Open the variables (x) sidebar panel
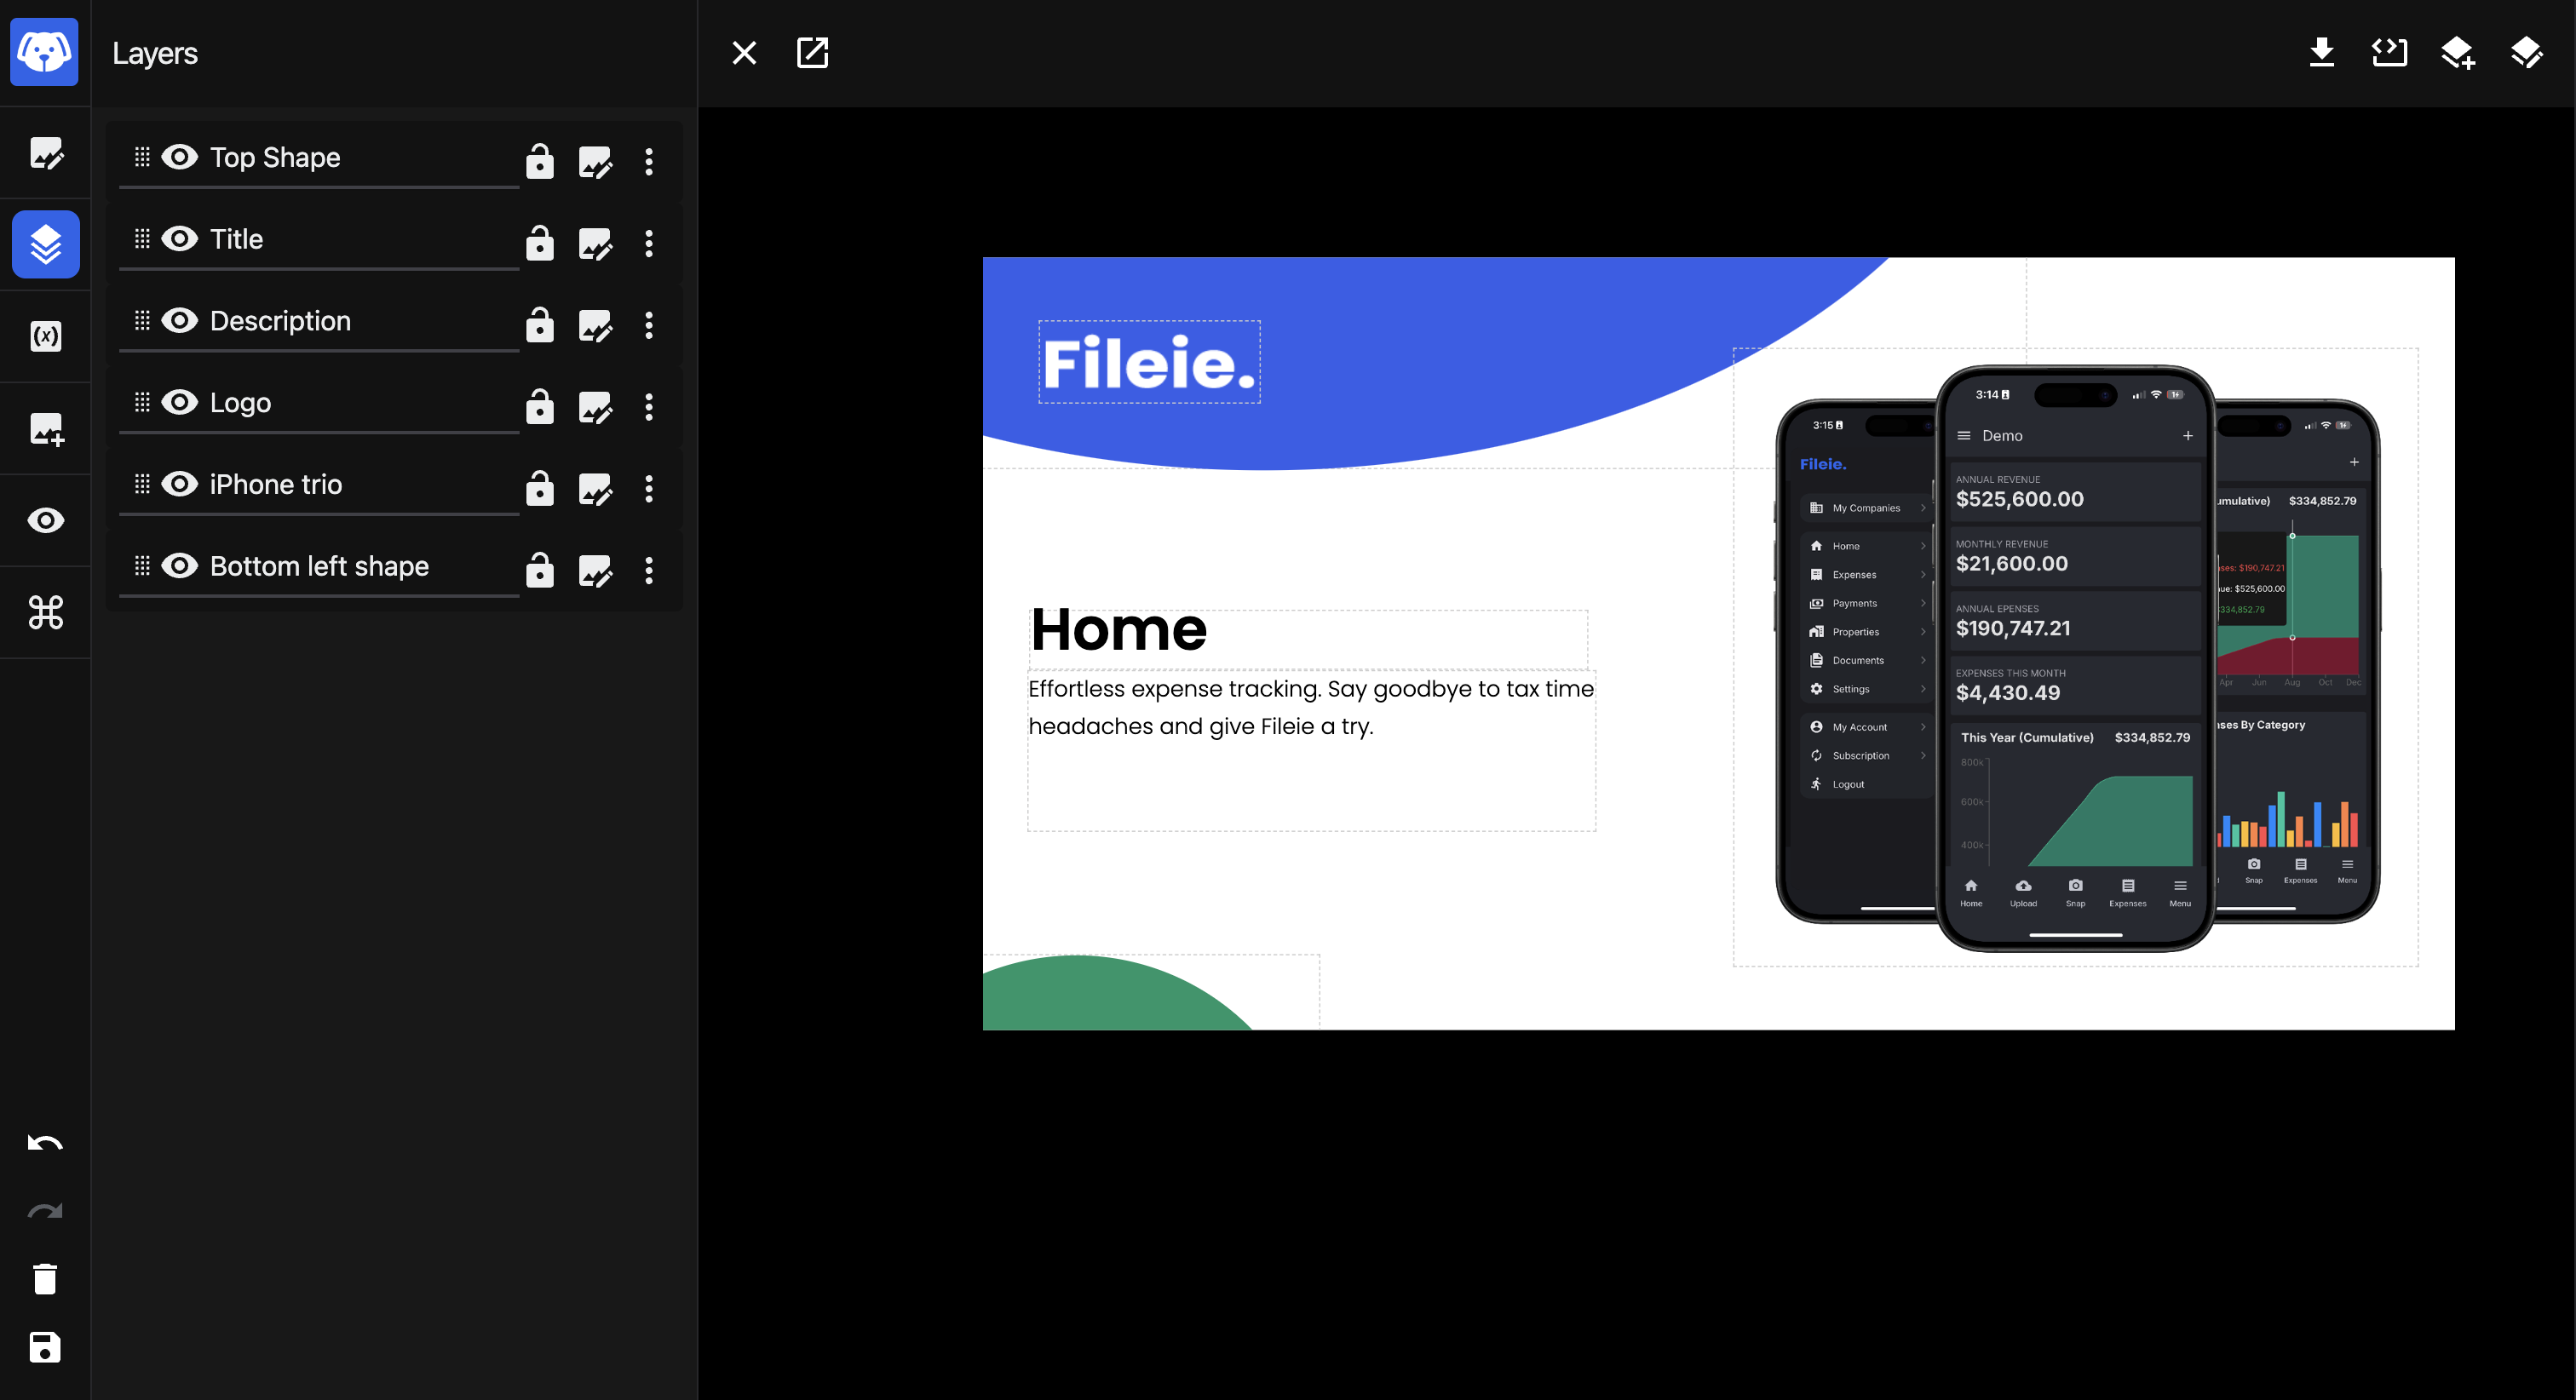 (x=46, y=336)
